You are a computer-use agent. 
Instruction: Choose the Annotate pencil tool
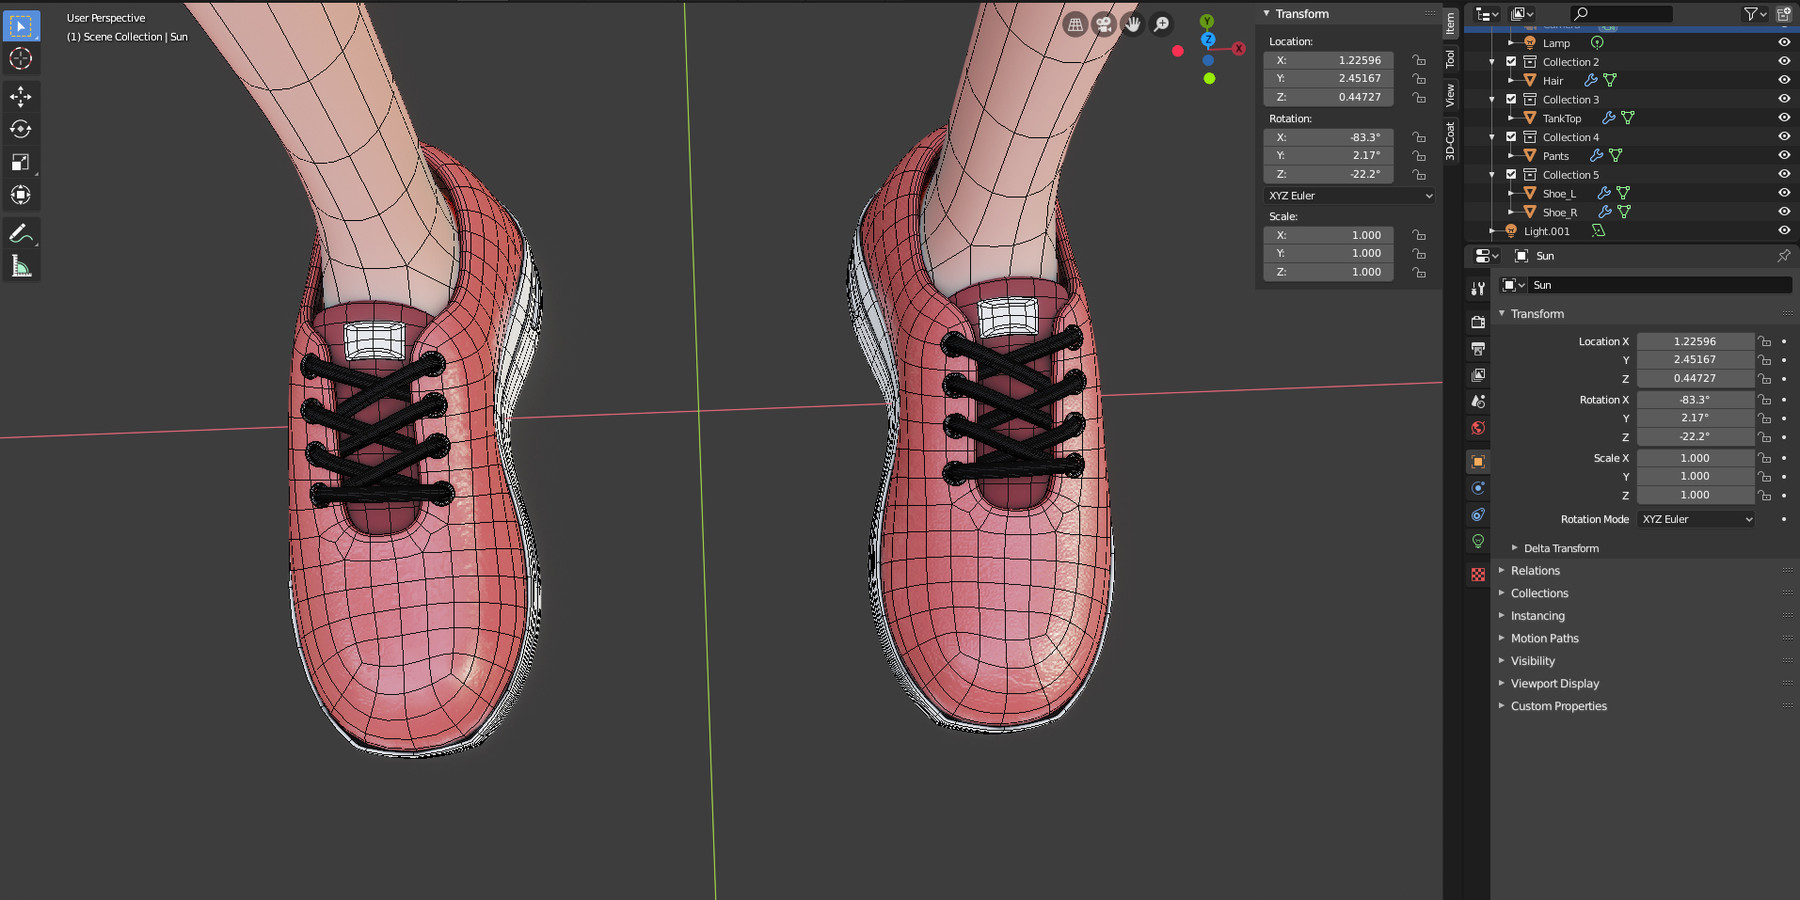coord(20,234)
